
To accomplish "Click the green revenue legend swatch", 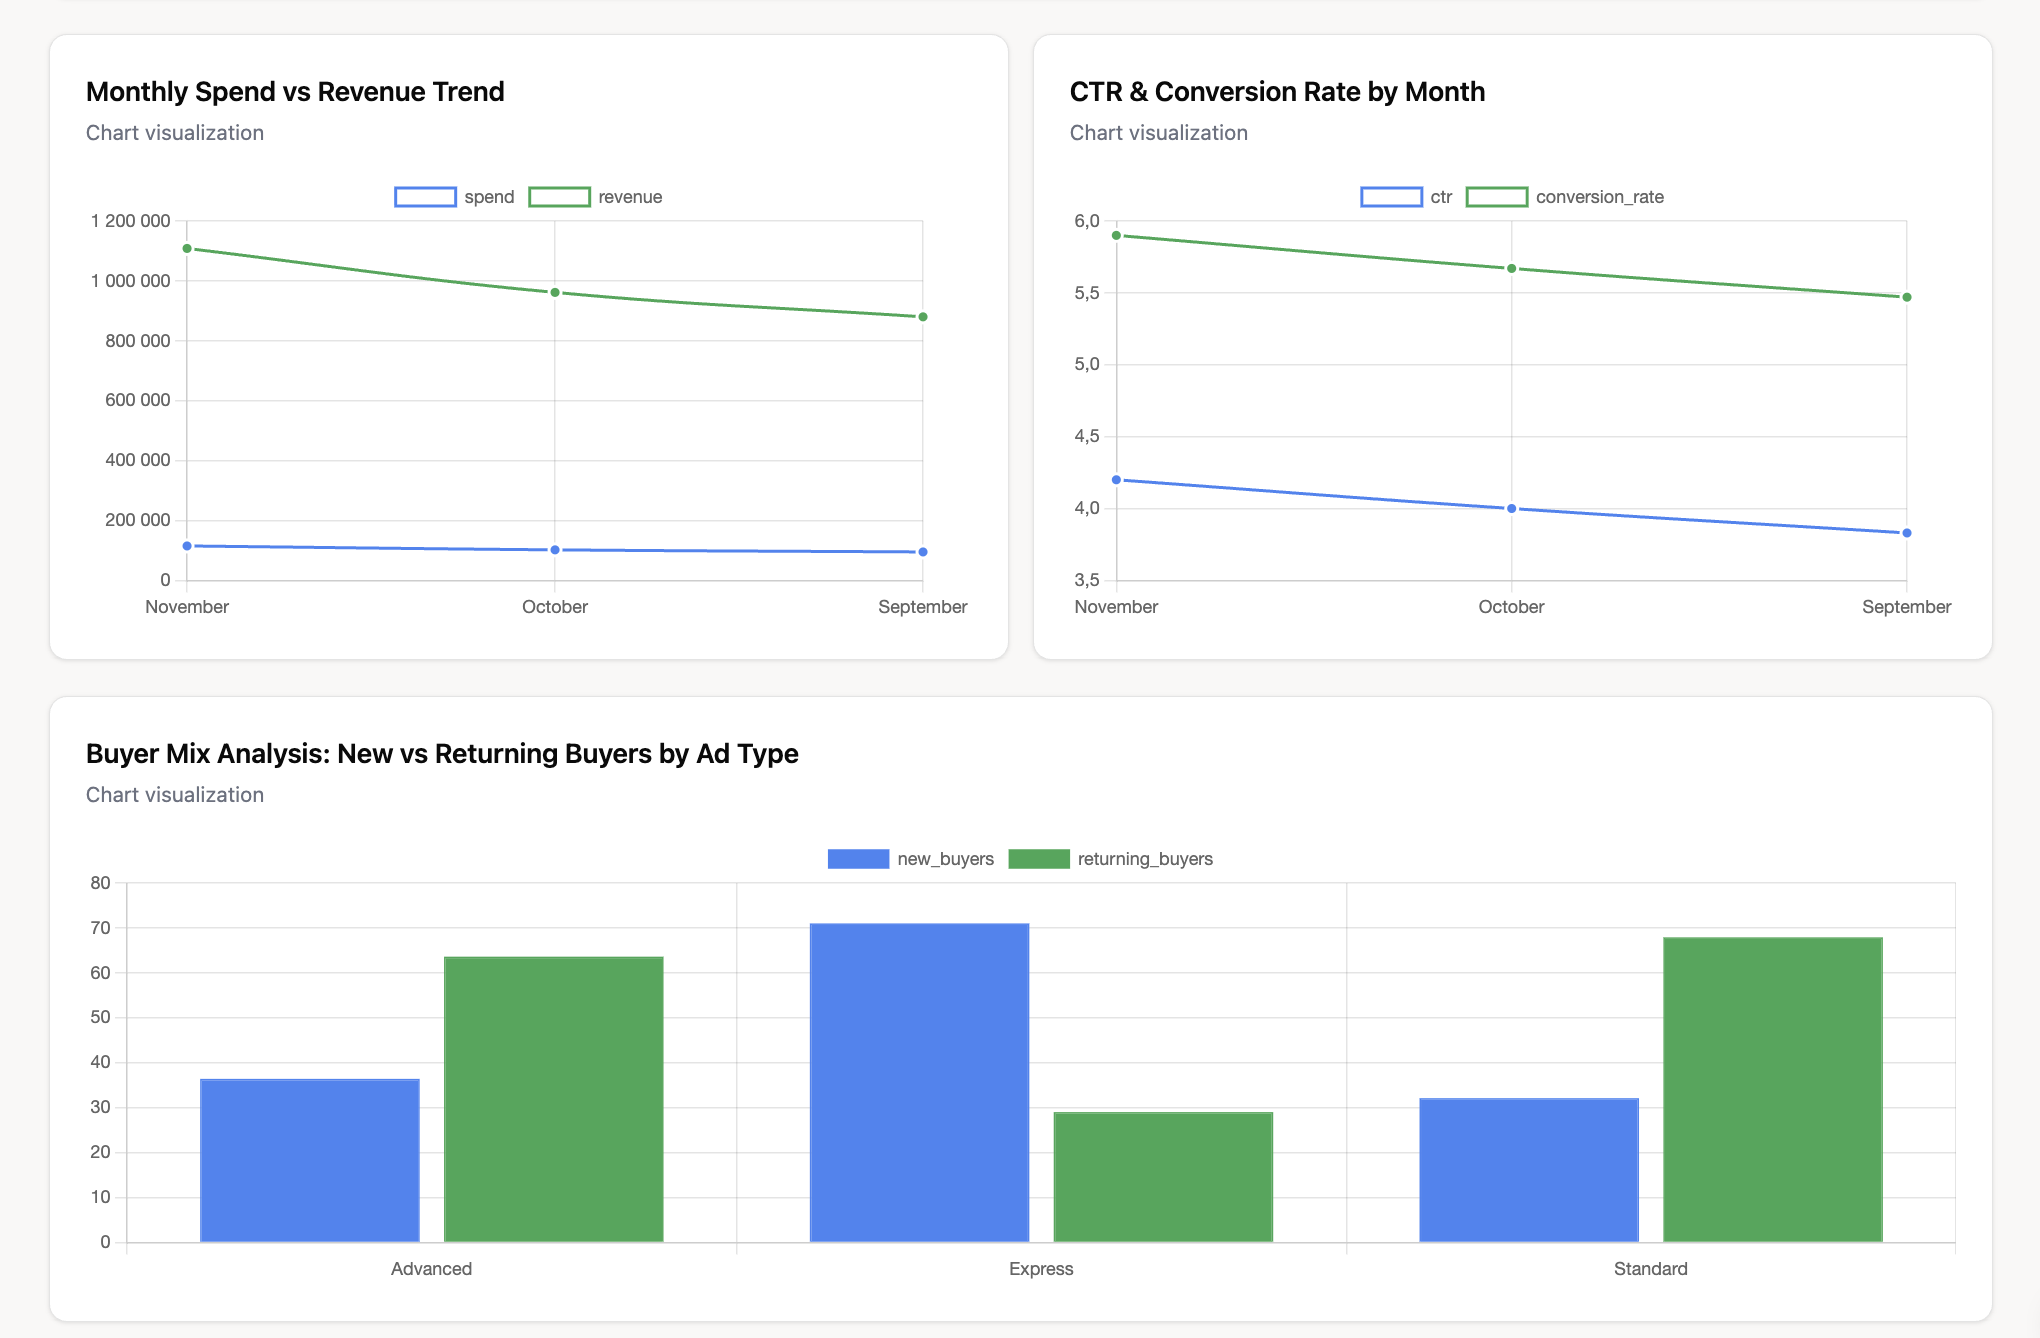I will pos(560,196).
